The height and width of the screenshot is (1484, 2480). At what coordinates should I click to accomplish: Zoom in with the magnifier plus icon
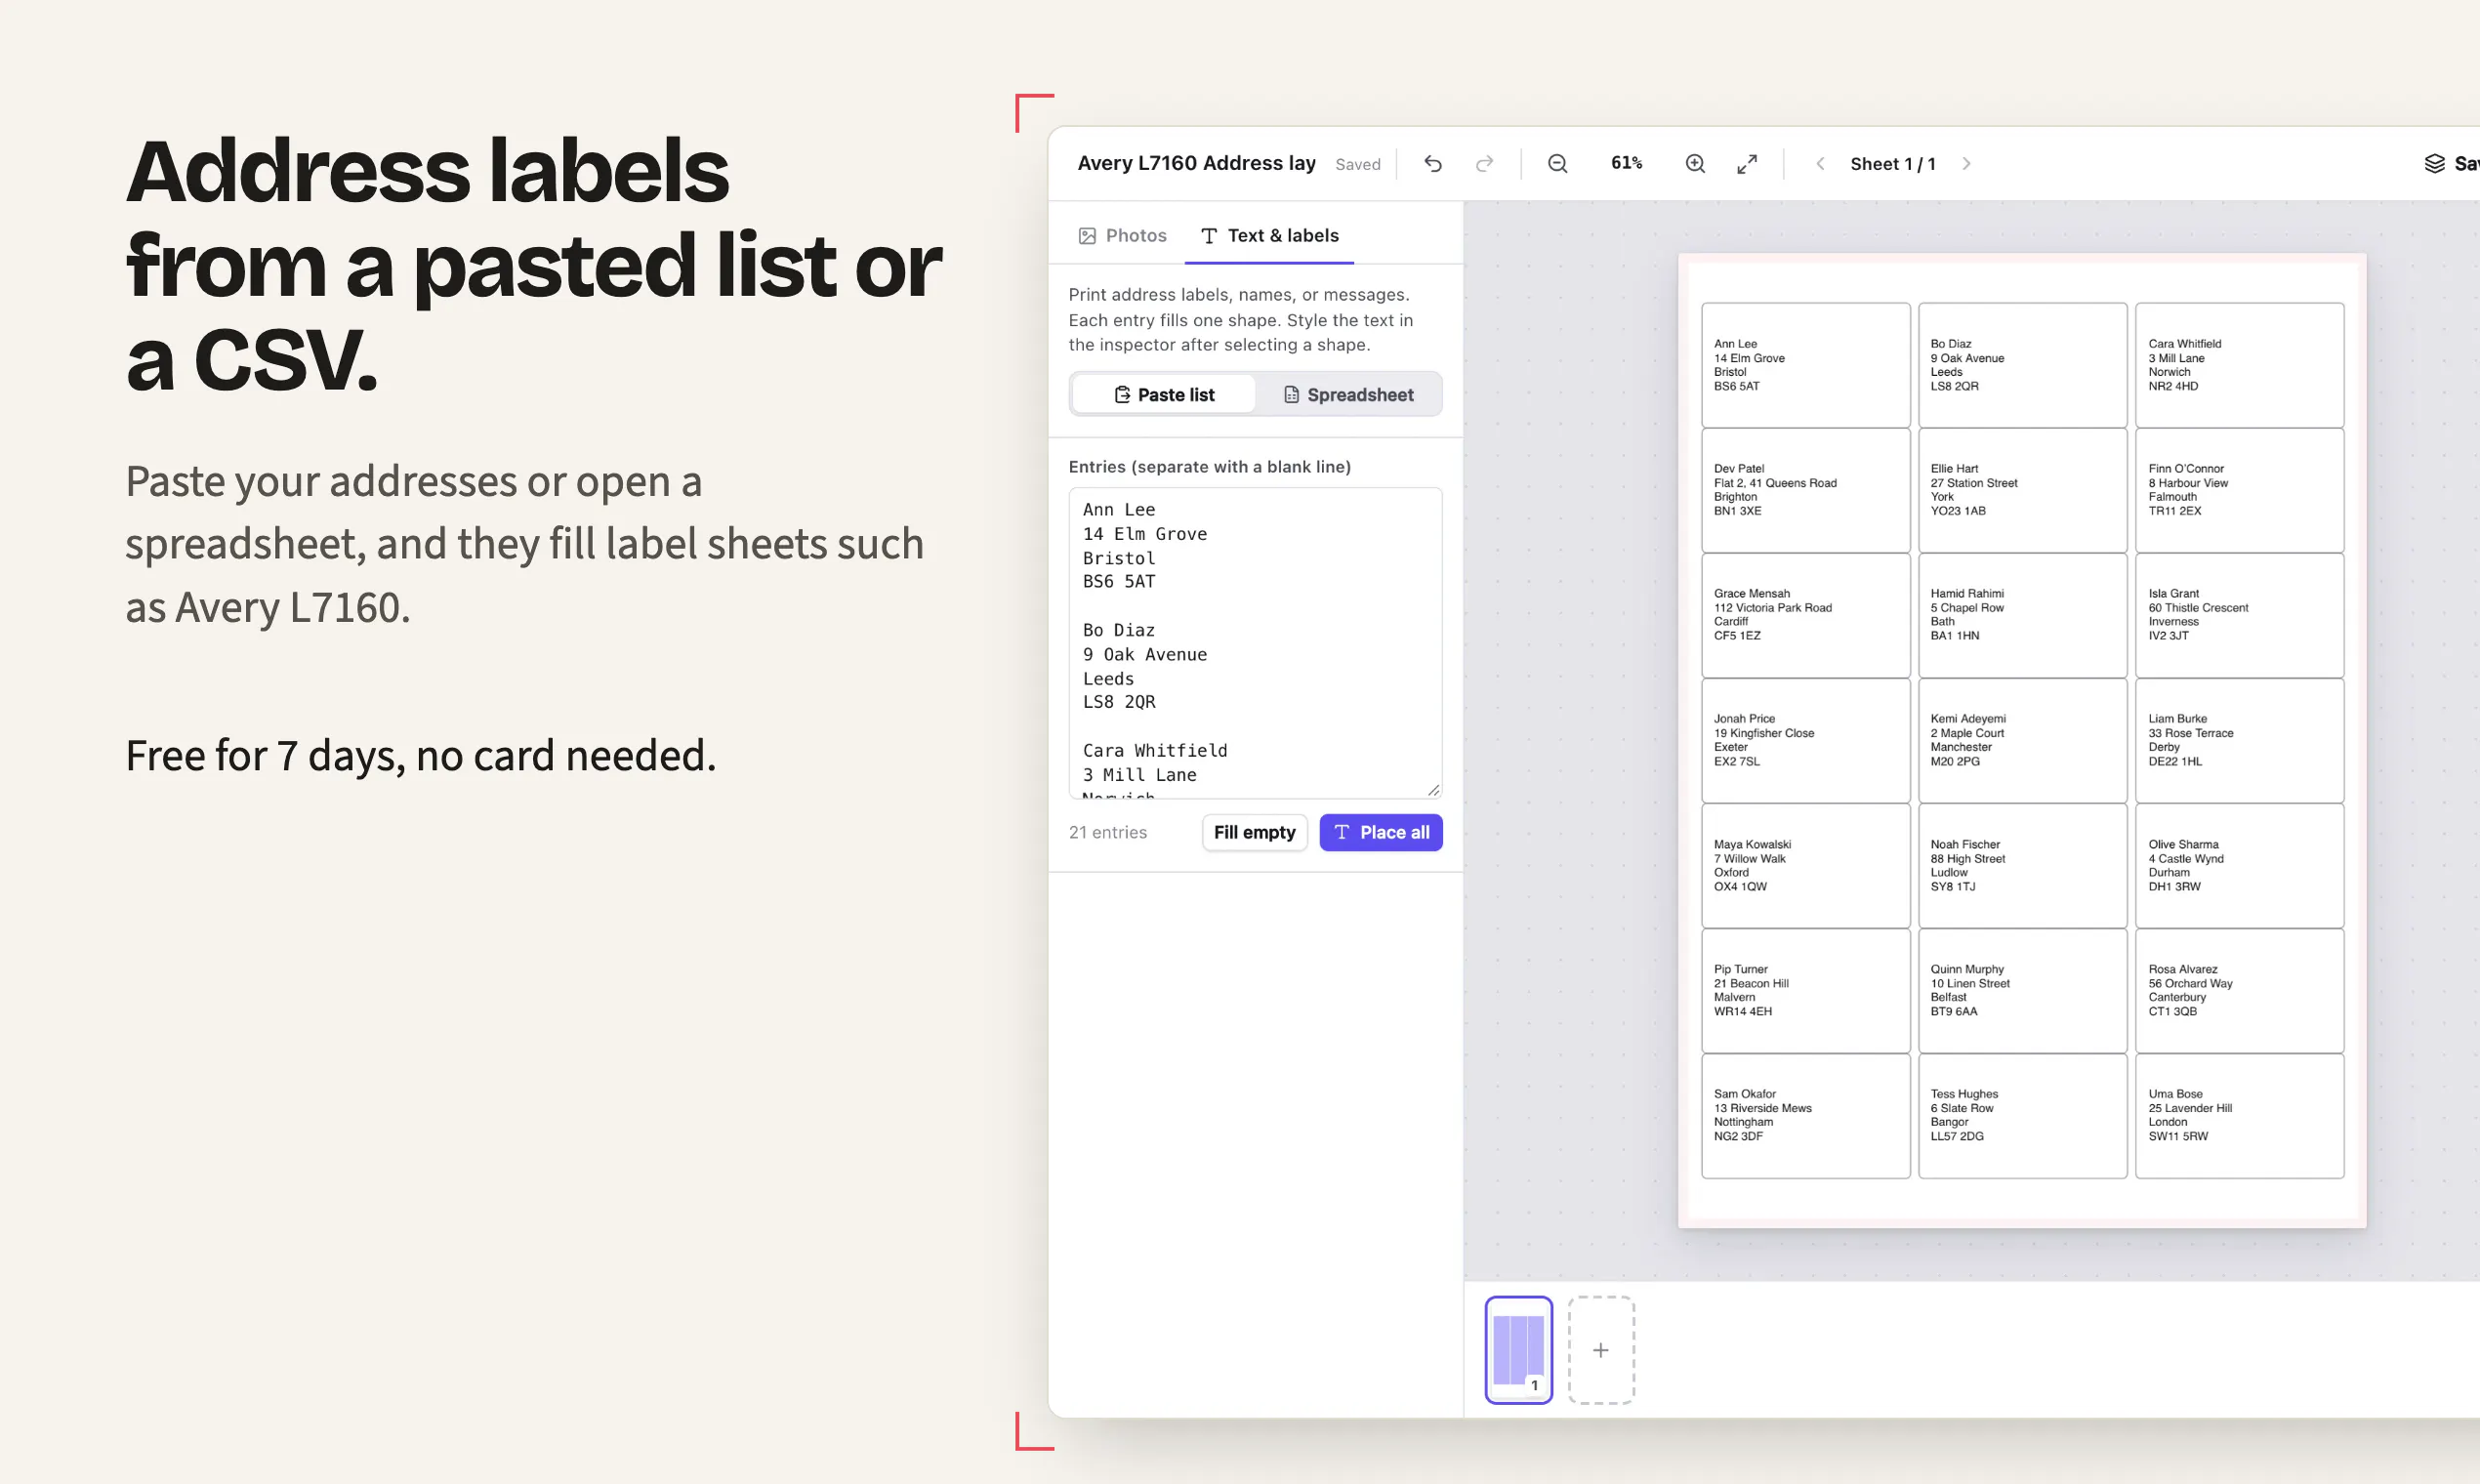click(1695, 164)
